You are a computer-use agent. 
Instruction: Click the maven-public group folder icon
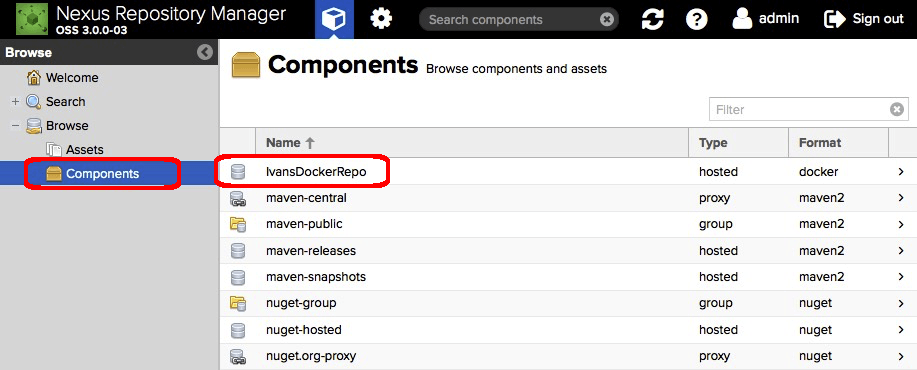(237, 224)
